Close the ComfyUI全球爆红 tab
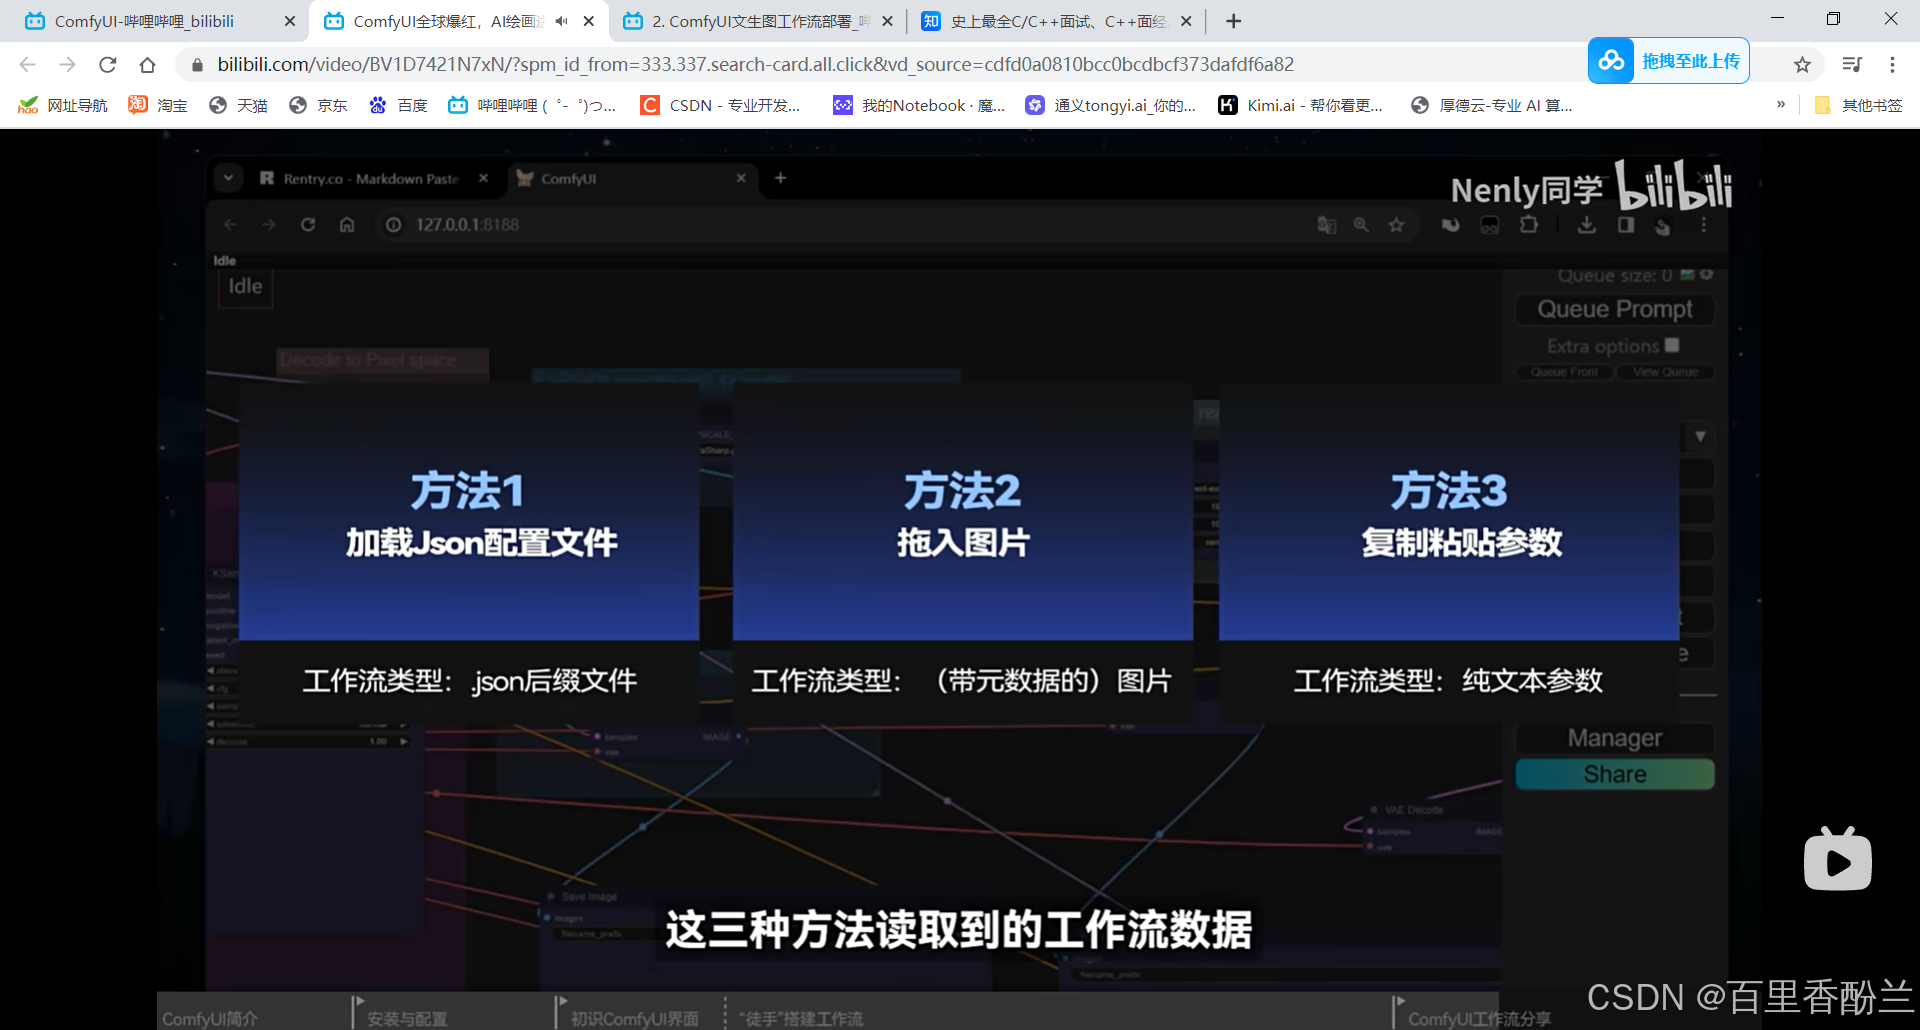Screen dimensions: 1920x1030 pos(589,21)
